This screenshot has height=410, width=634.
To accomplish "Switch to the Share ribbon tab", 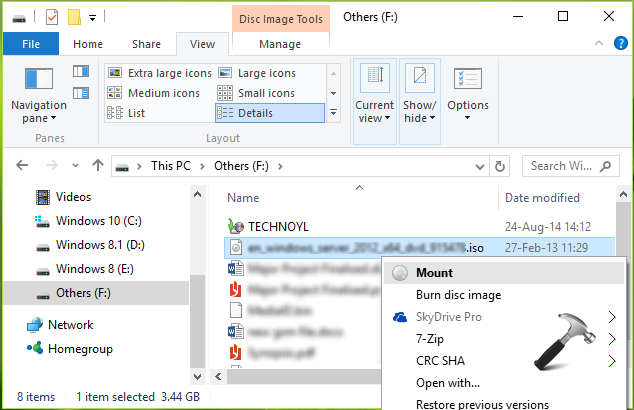I will click(x=146, y=44).
